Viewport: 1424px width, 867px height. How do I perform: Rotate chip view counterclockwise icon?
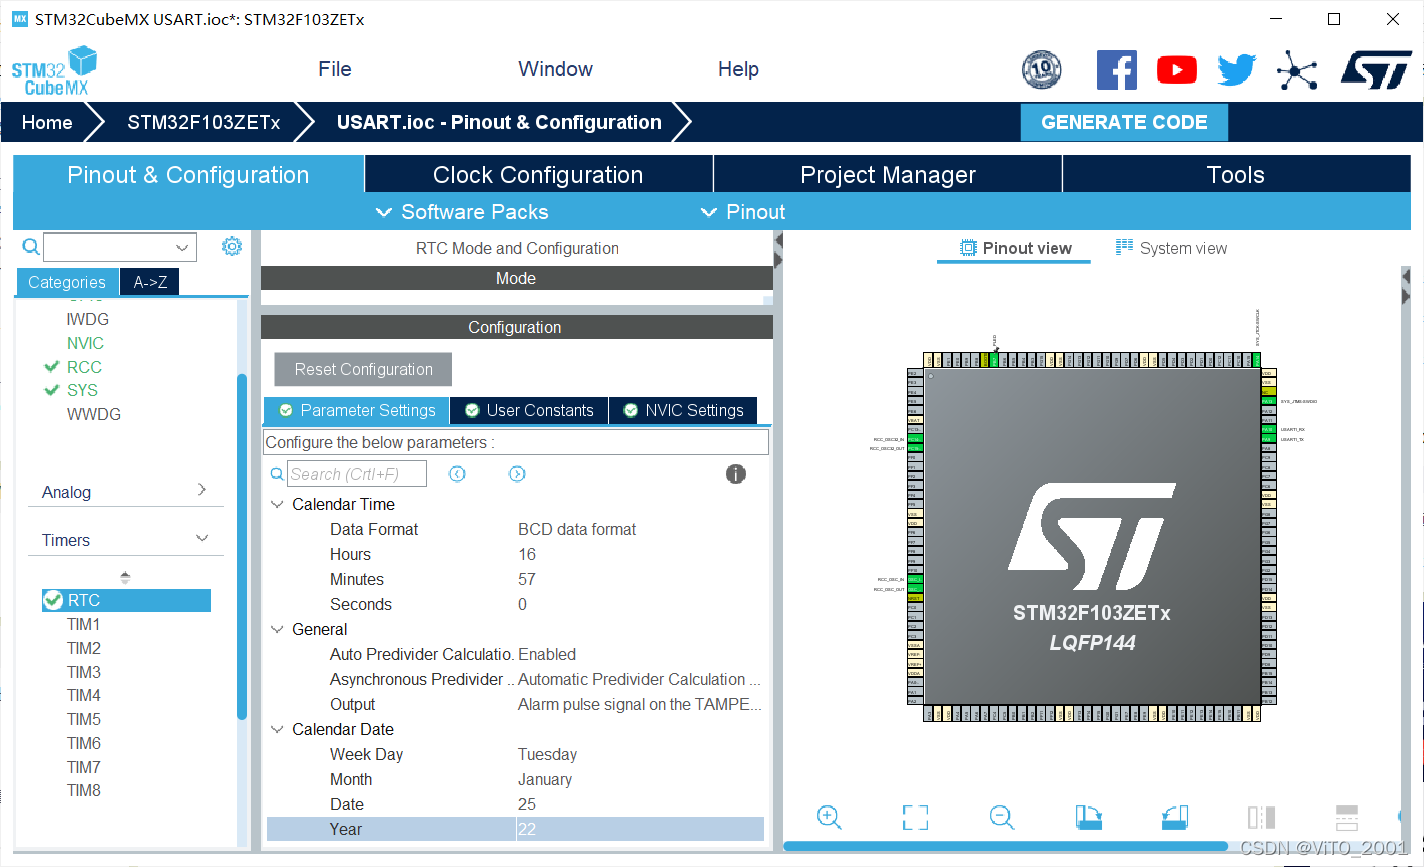[x=1175, y=817]
